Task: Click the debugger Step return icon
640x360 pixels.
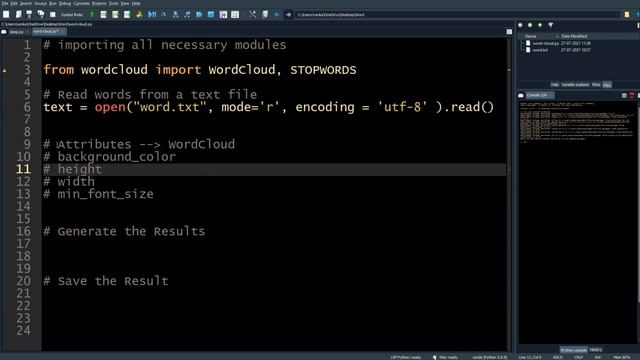Action: pos(187,14)
